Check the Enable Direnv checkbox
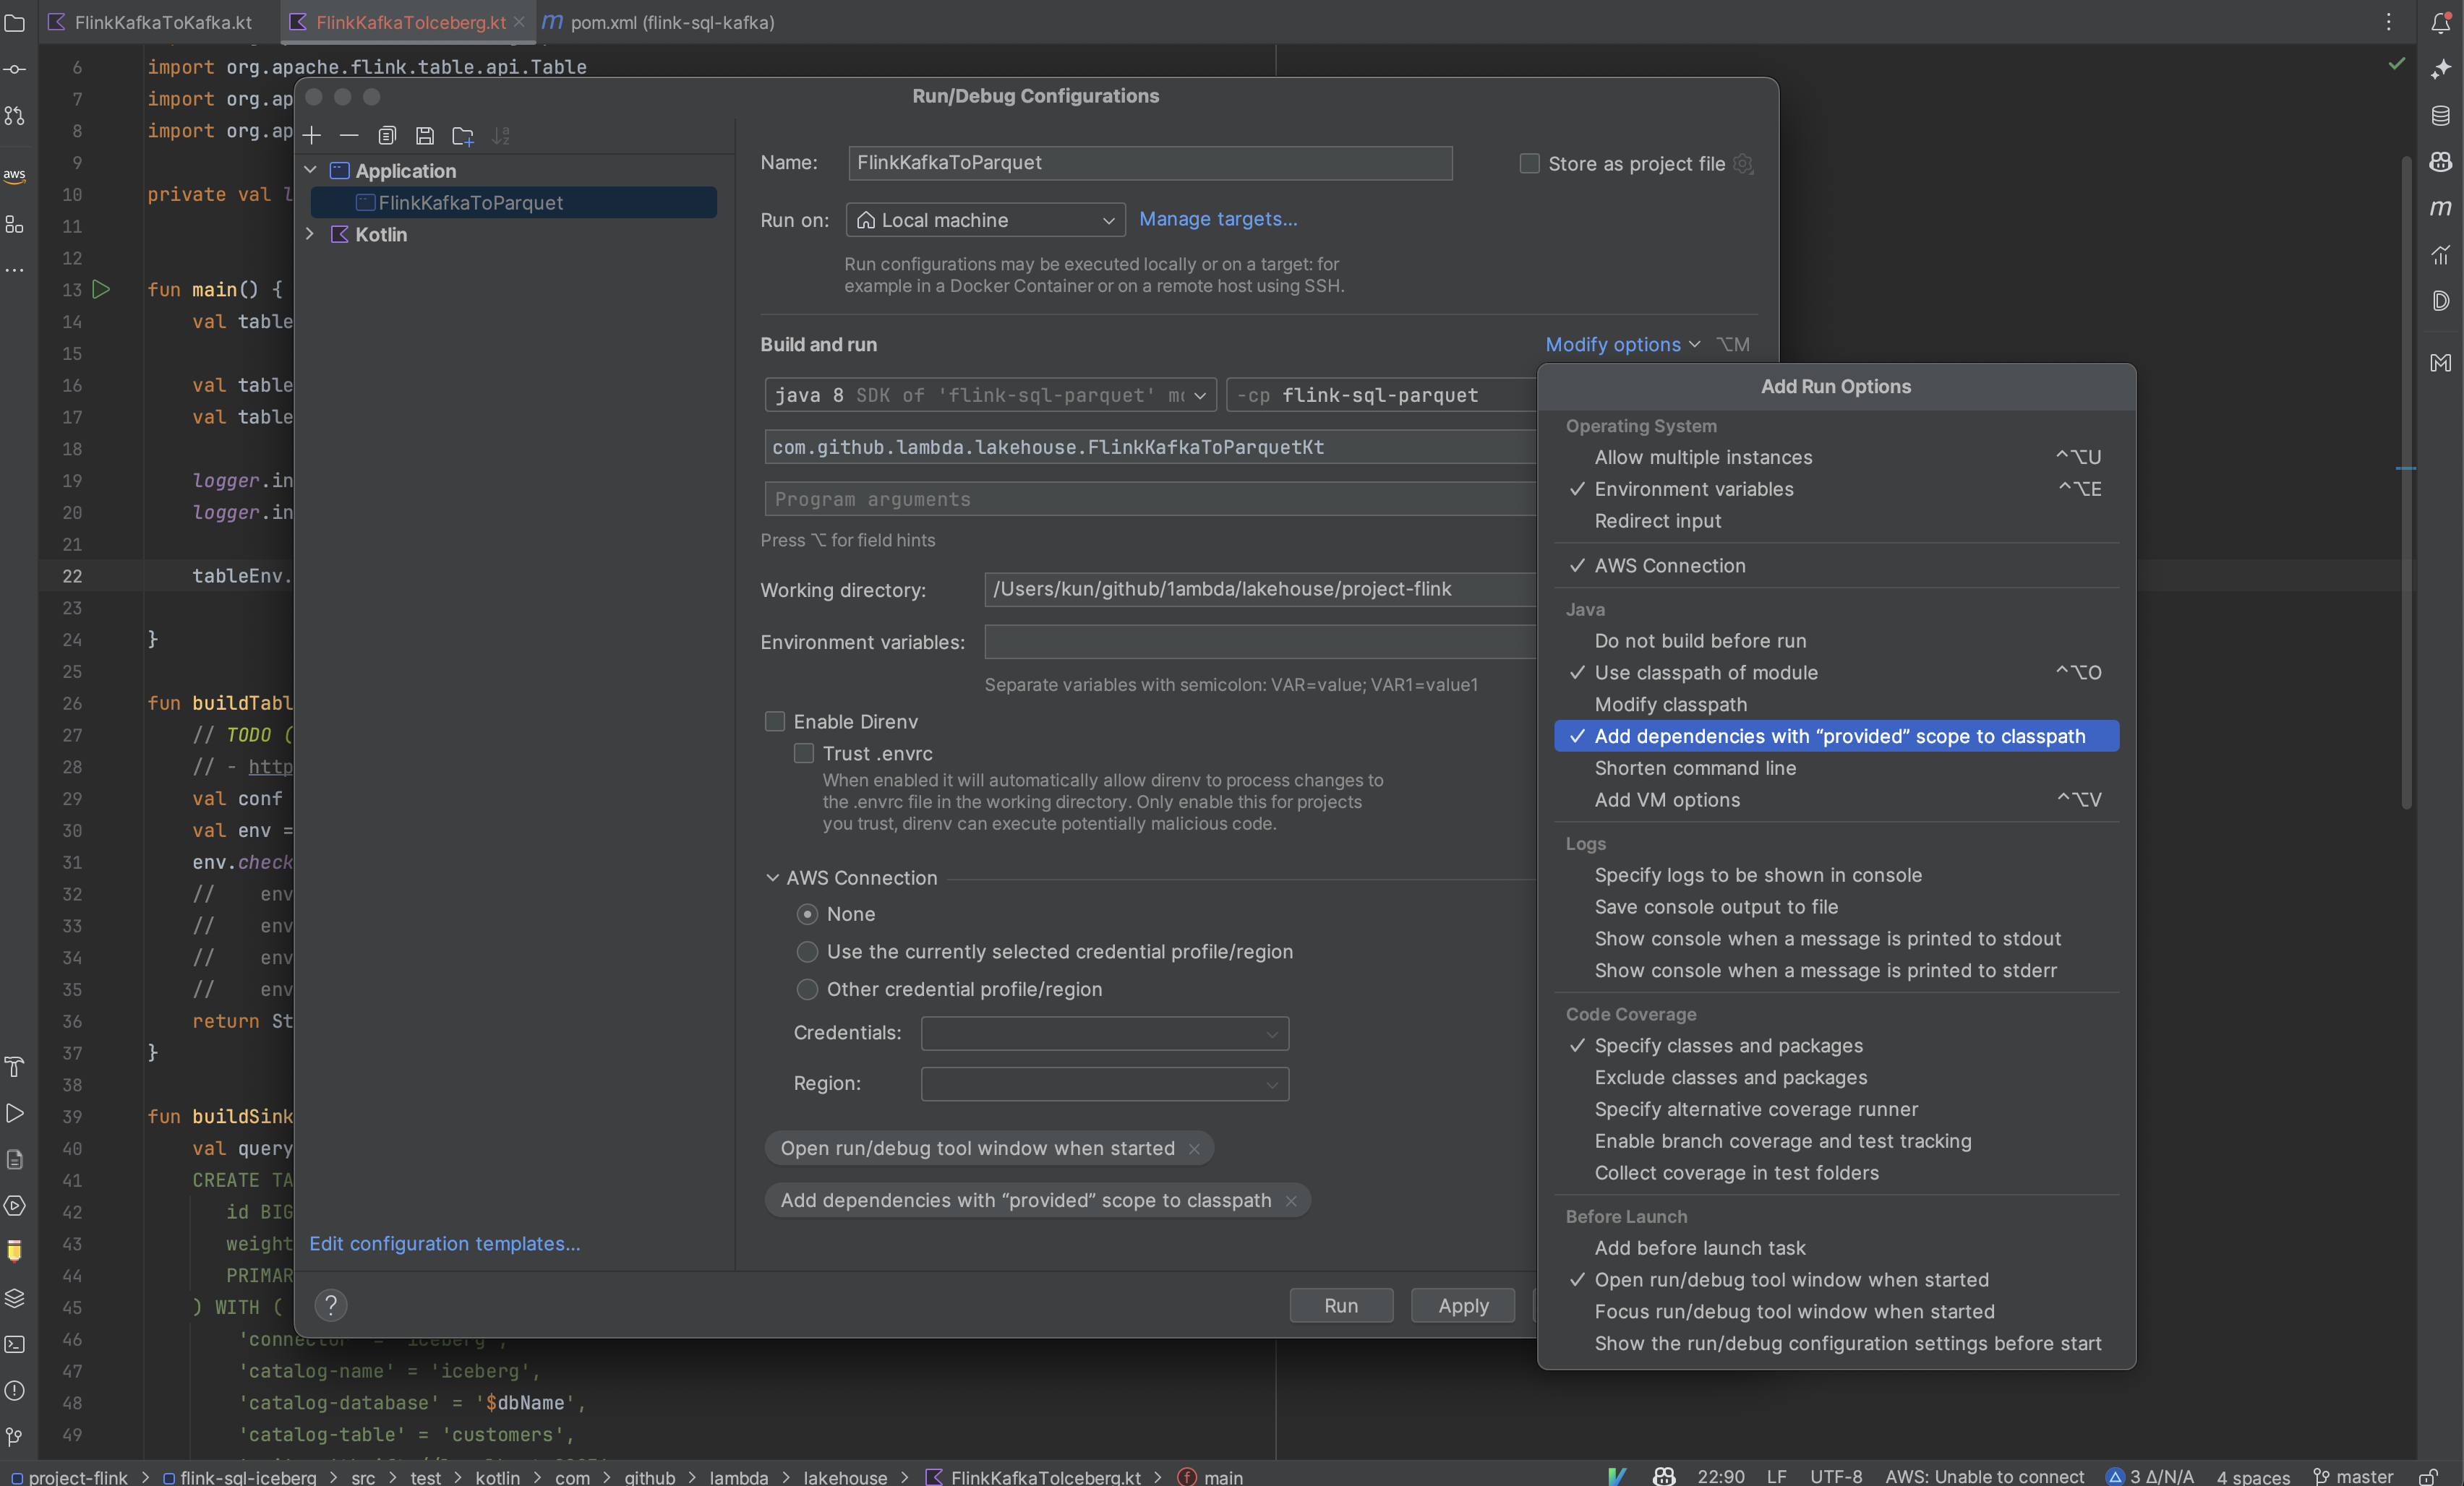 click(x=774, y=721)
